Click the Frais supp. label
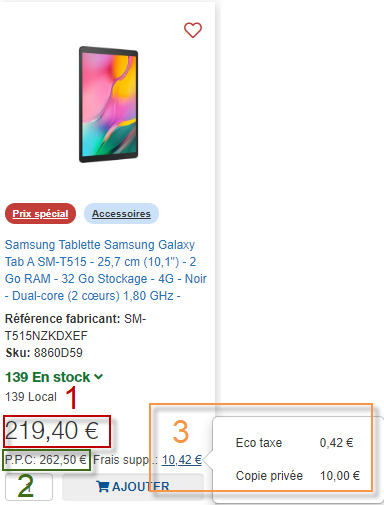Image resolution: width=384 pixels, height=505 pixels. [126, 460]
